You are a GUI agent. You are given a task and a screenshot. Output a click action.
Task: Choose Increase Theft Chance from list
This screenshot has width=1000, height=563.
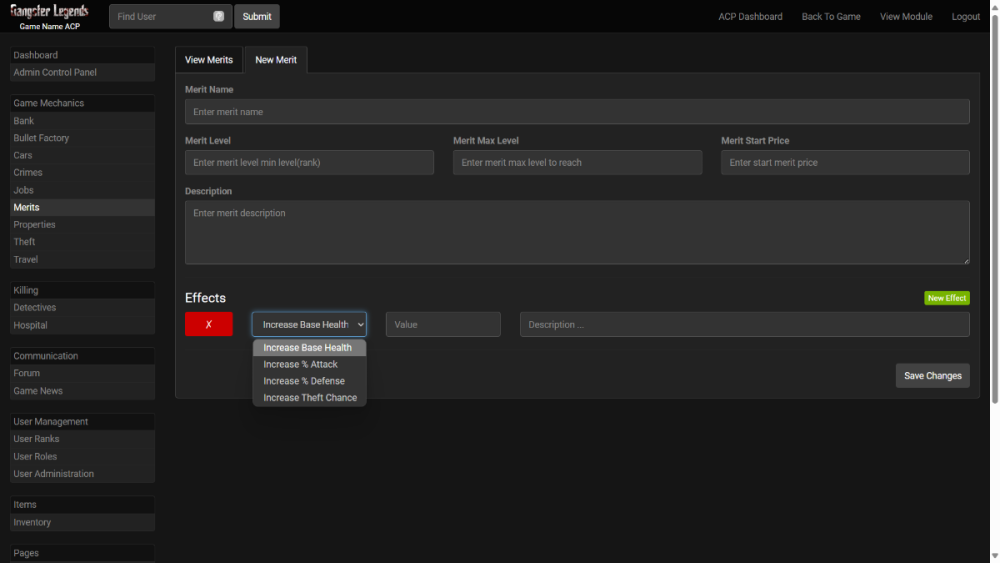click(x=310, y=398)
